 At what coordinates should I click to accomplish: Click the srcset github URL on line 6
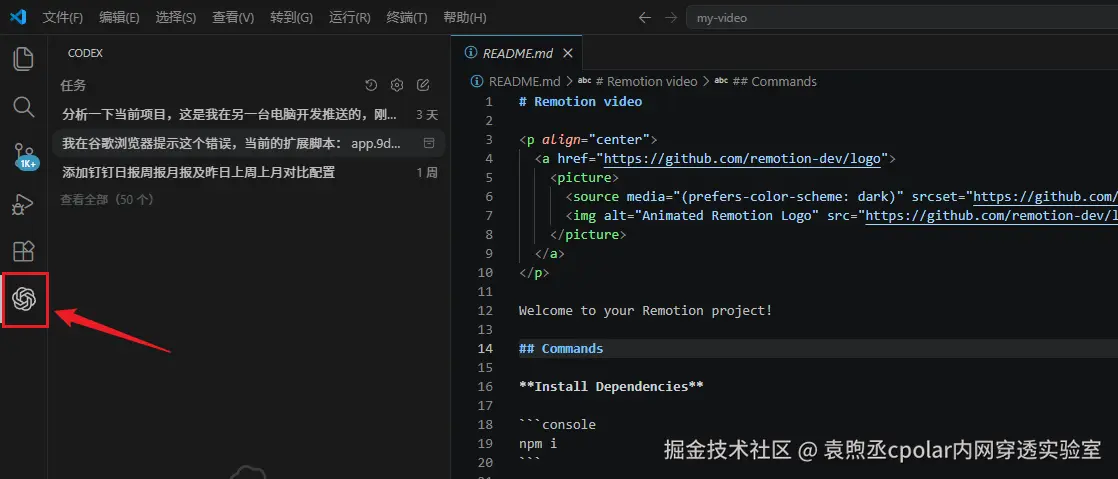pyautogui.click(x=1045, y=196)
